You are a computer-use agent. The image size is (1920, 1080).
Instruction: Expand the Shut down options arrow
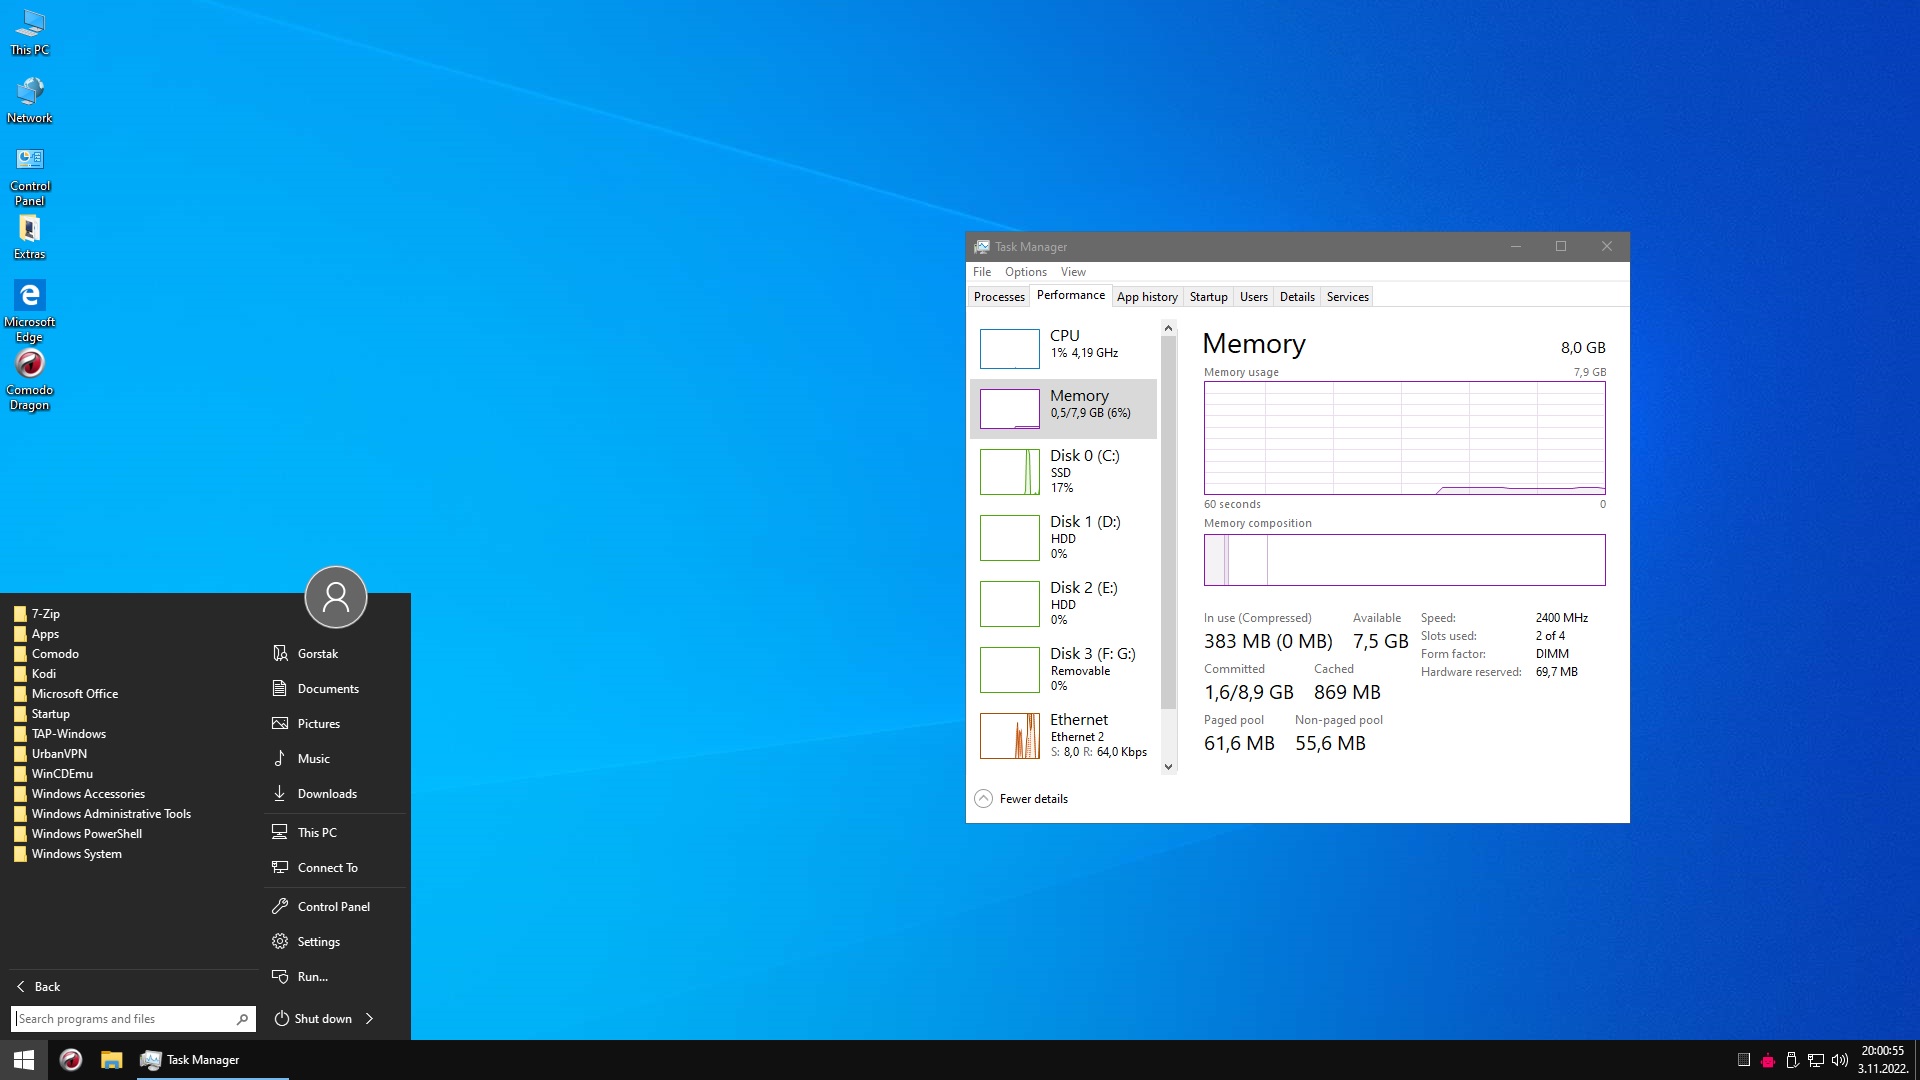(x=369, y=1018)
